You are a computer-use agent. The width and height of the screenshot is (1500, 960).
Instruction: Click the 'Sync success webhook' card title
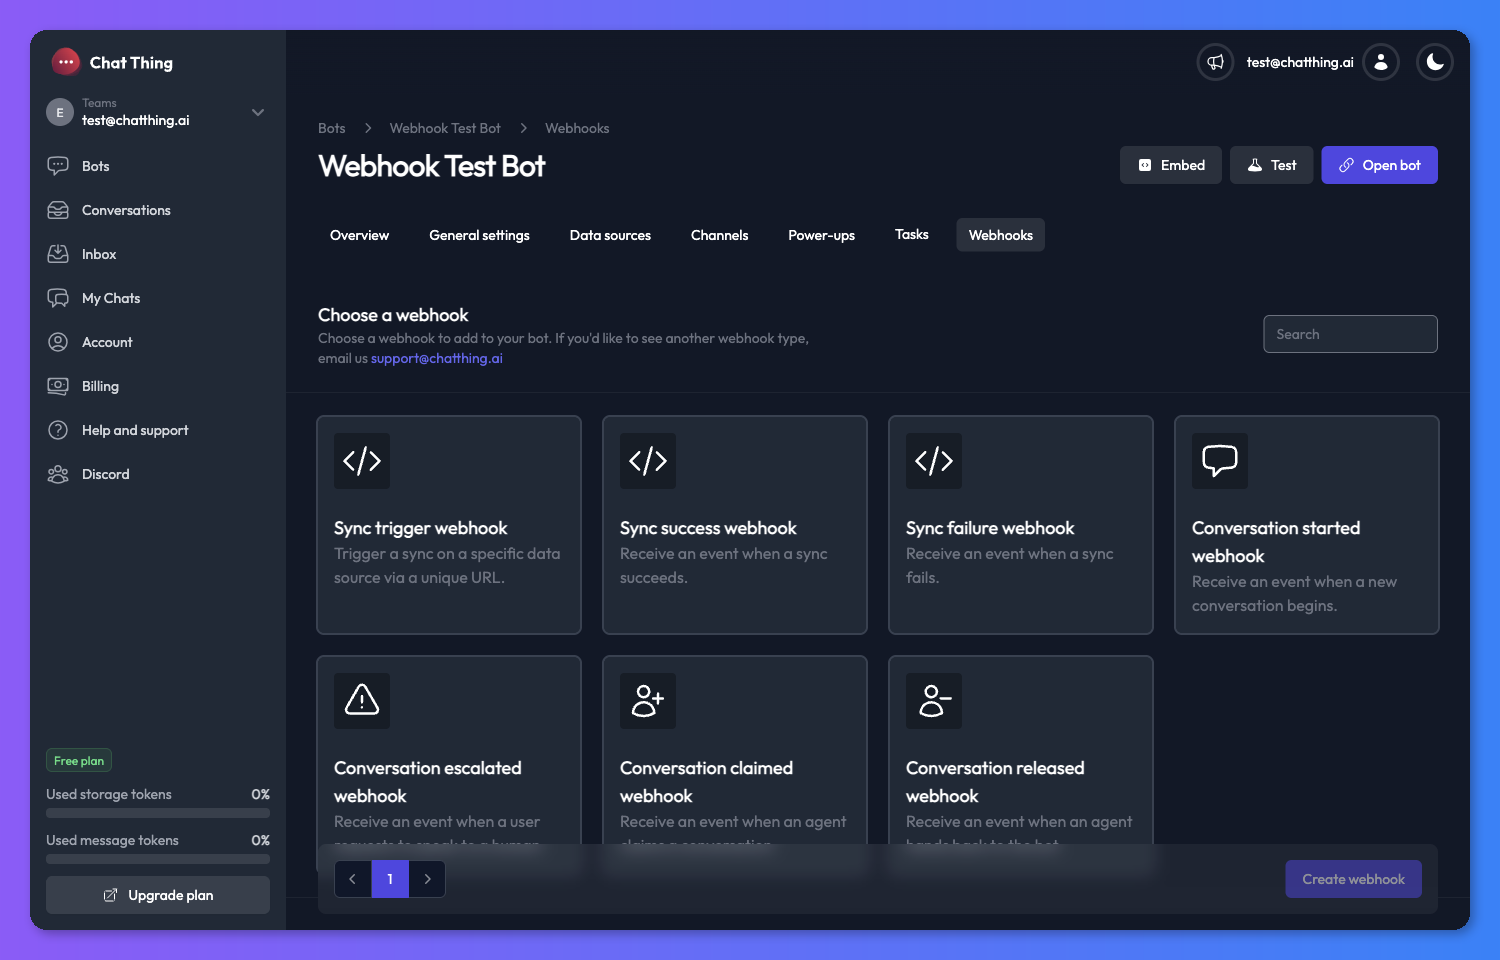pos(708,528)
